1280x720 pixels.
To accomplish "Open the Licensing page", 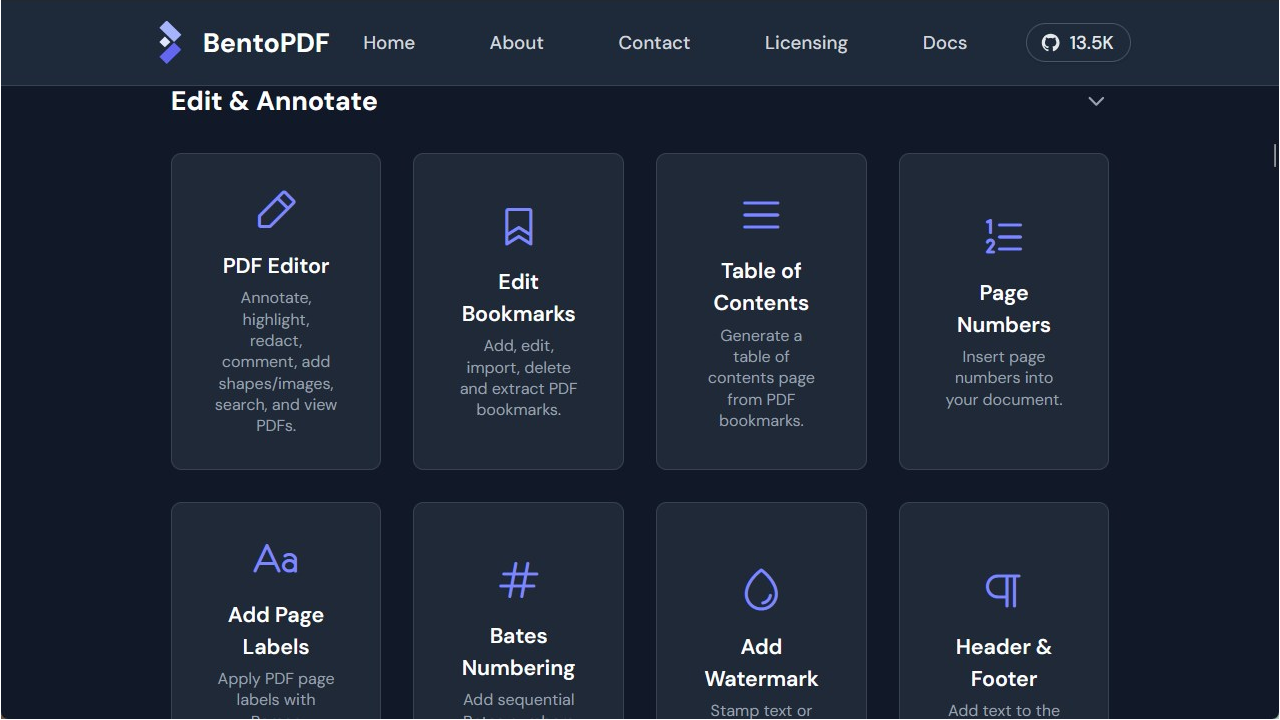I will [x=806, y=43].
